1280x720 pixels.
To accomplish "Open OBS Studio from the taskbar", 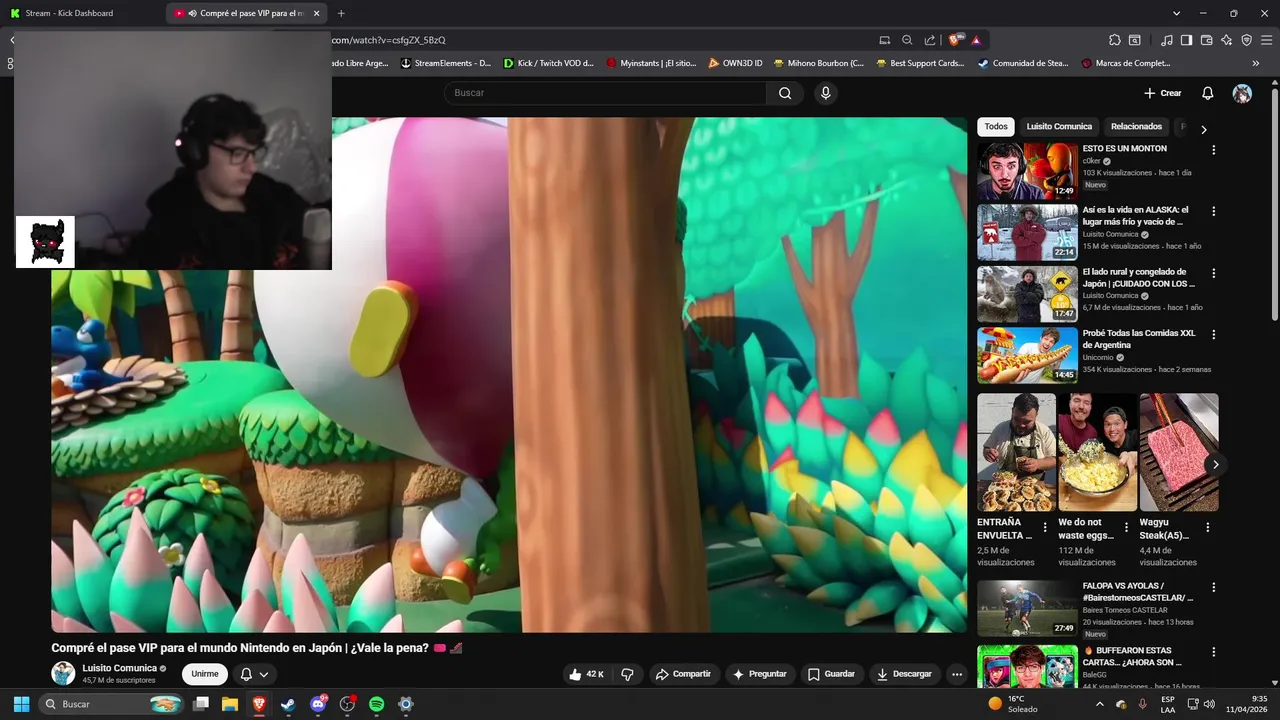I will point(348,704).
